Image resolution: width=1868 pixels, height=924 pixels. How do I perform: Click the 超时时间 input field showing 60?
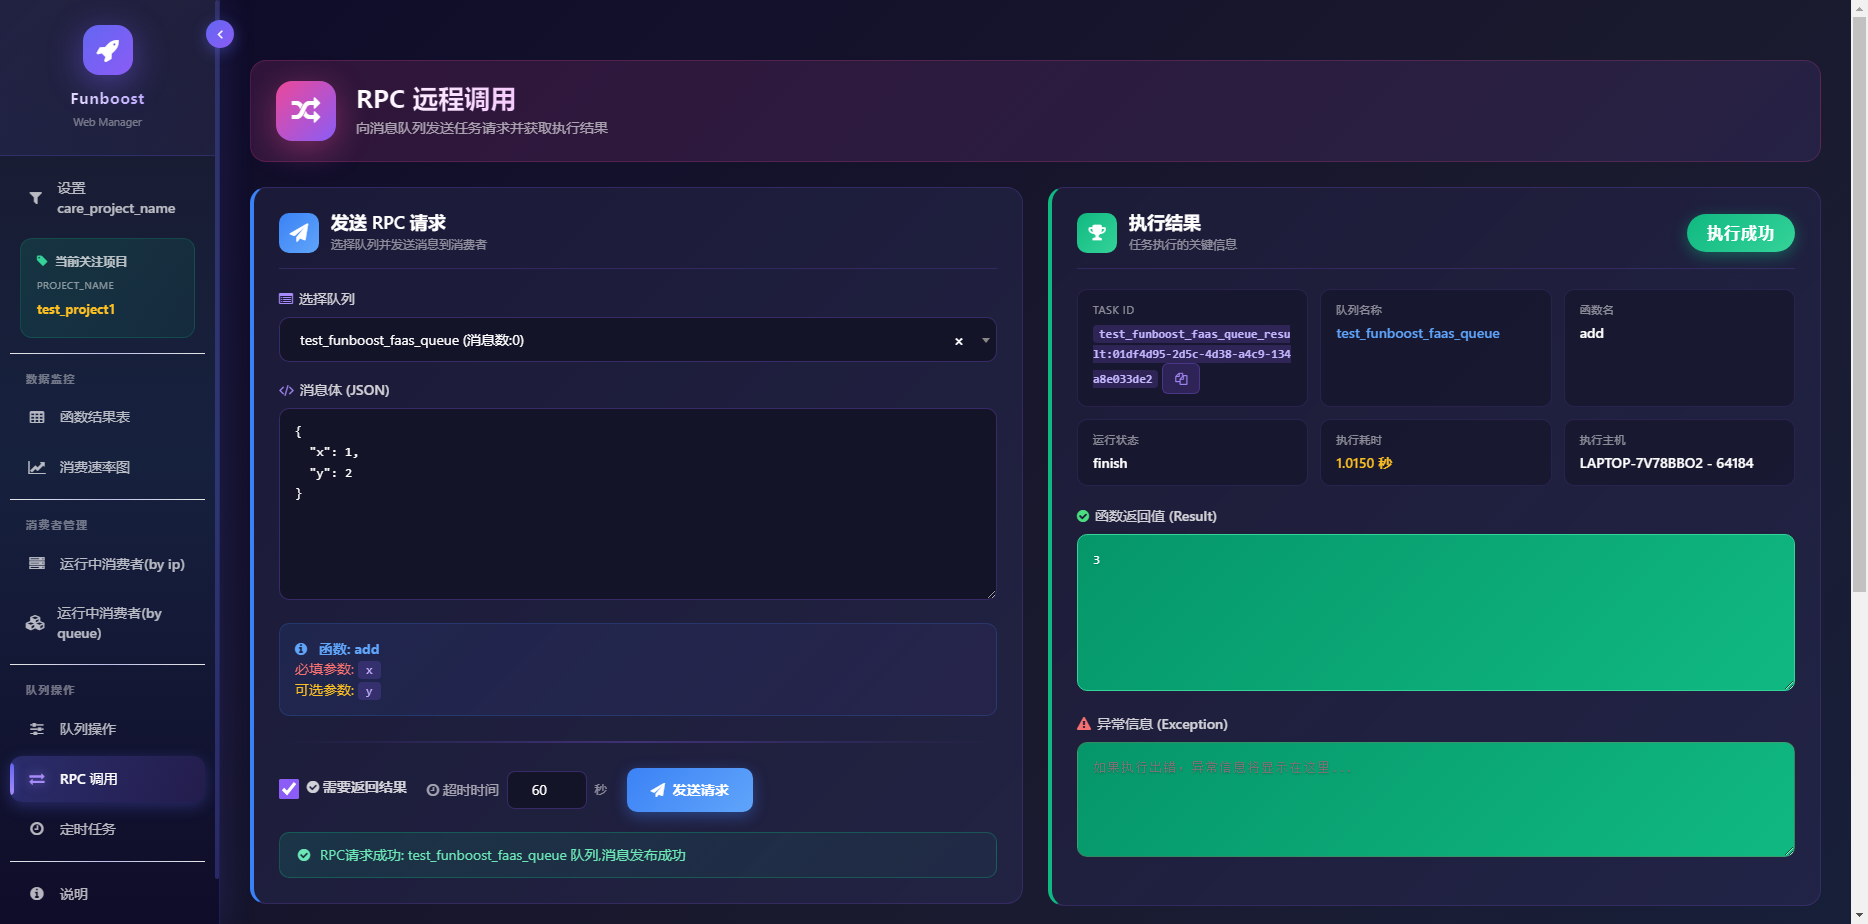coord(546,790)
